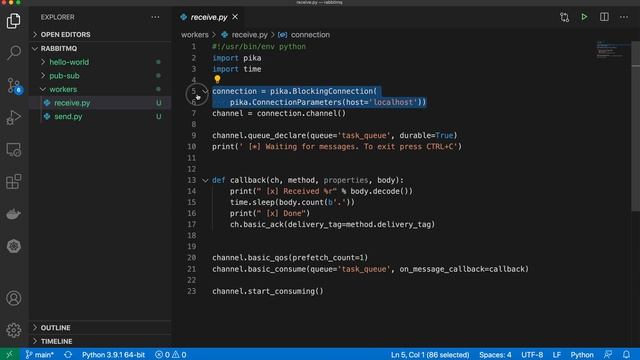
Task: Click the editor minimap
Action: click(611, 50)
